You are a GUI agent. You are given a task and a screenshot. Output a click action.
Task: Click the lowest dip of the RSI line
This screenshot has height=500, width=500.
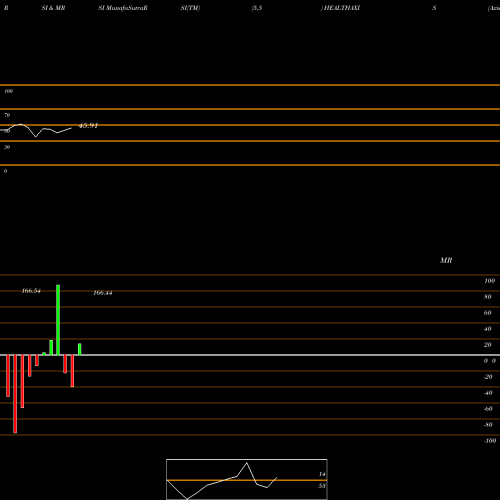coord(36,137)
